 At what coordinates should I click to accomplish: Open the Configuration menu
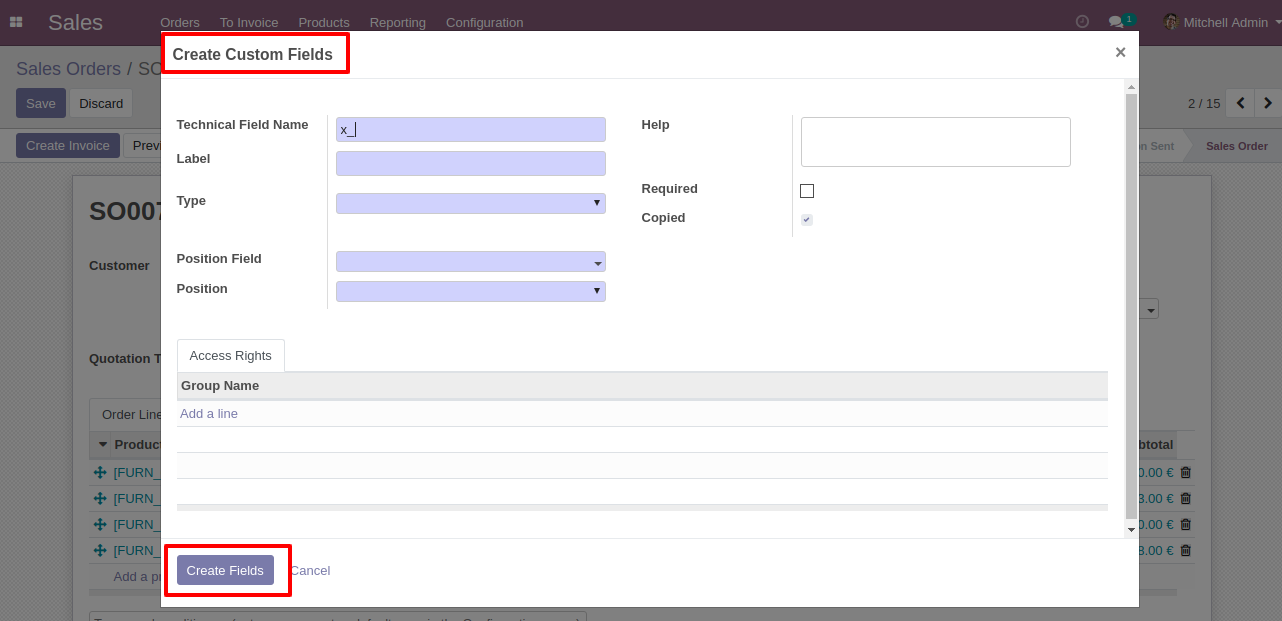[x=484, y=22]
